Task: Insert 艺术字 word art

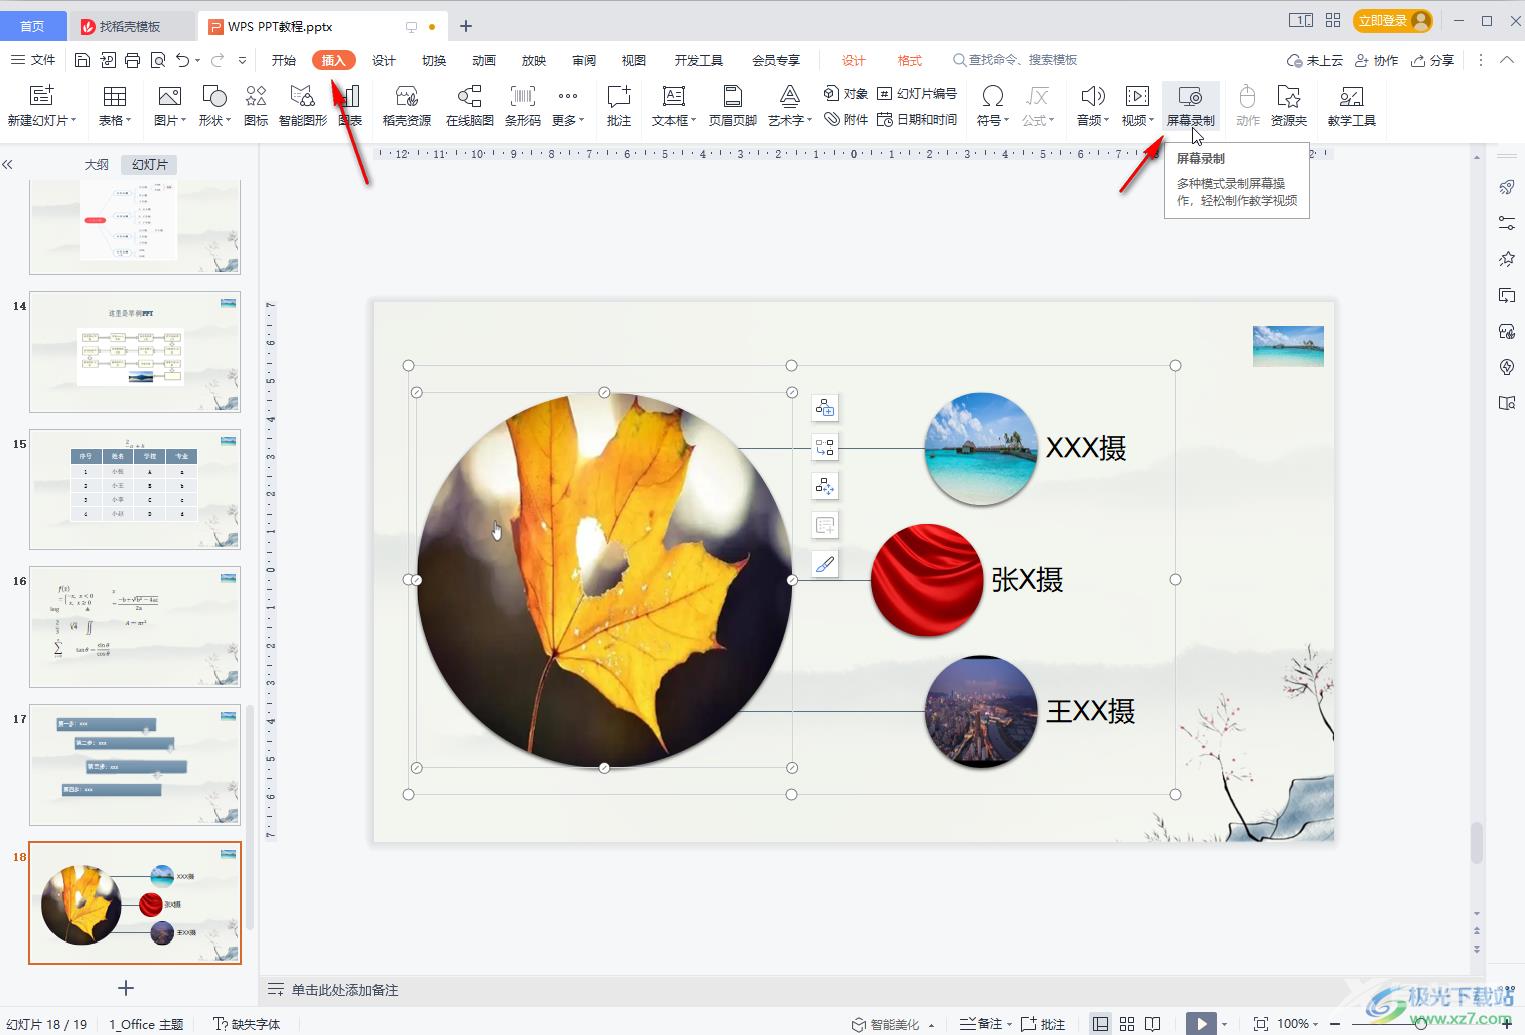Action: [x=790, y=106]
